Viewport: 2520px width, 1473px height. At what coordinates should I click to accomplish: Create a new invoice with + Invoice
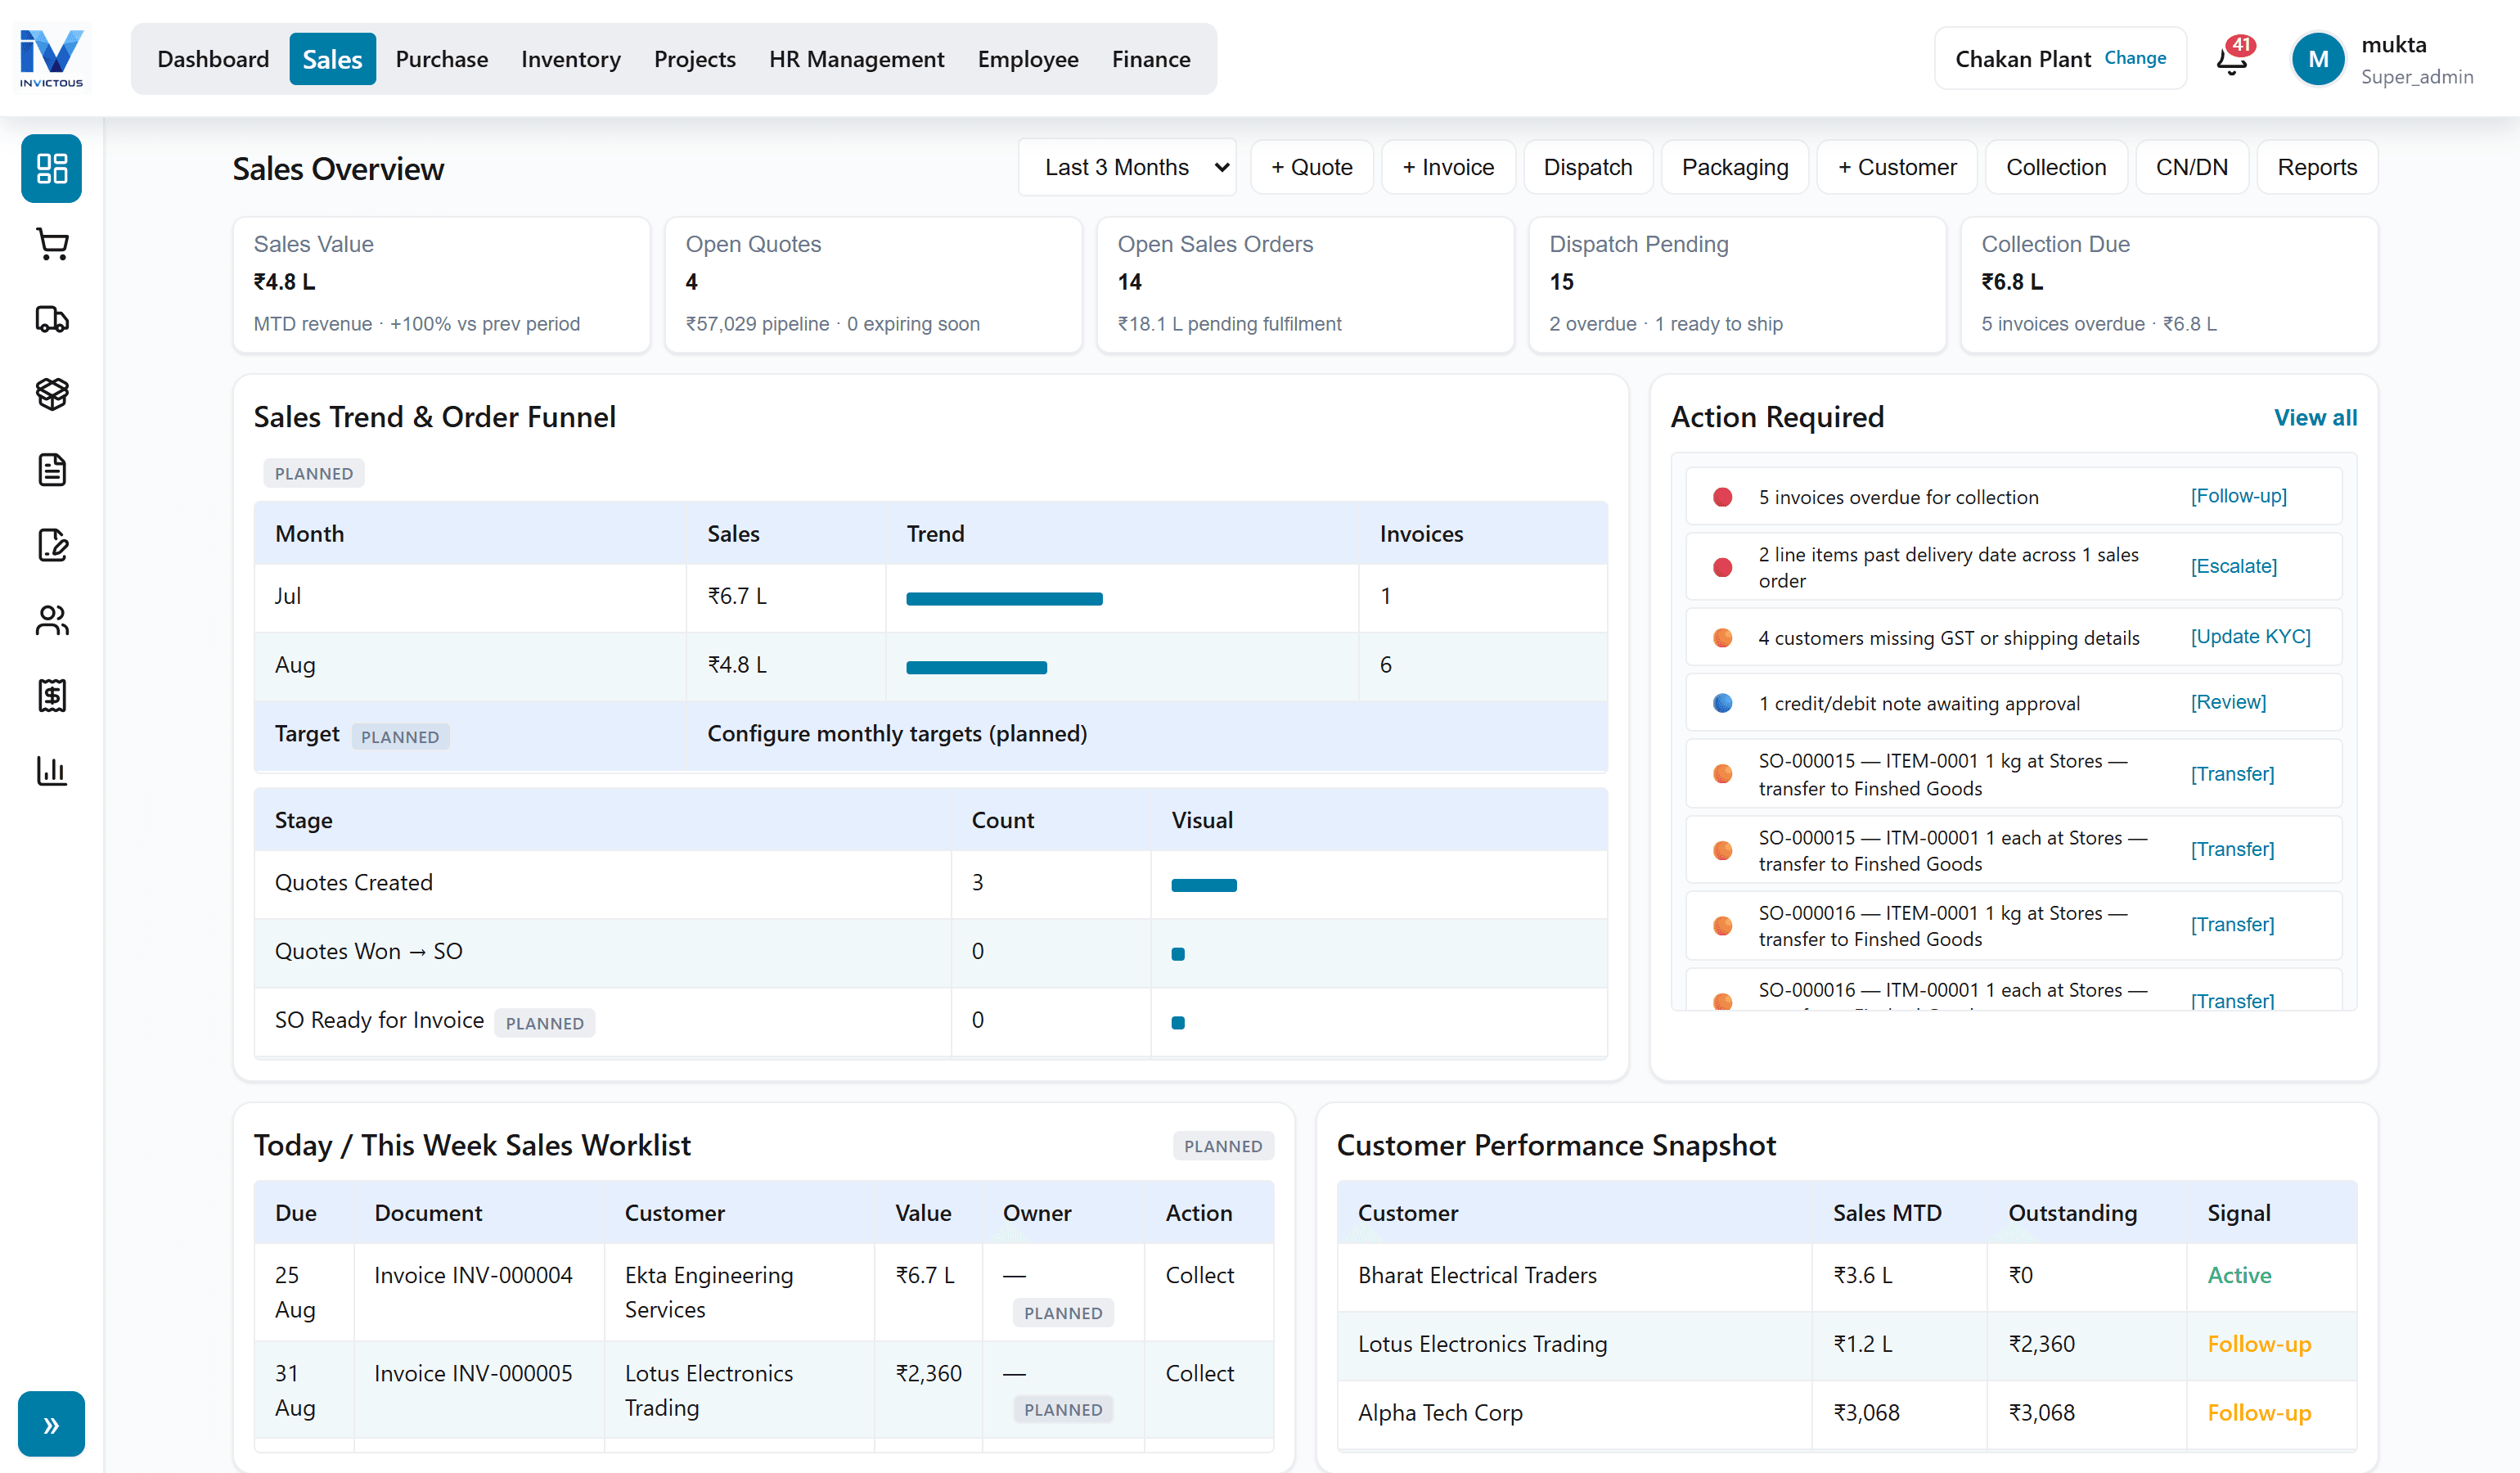1448,167
